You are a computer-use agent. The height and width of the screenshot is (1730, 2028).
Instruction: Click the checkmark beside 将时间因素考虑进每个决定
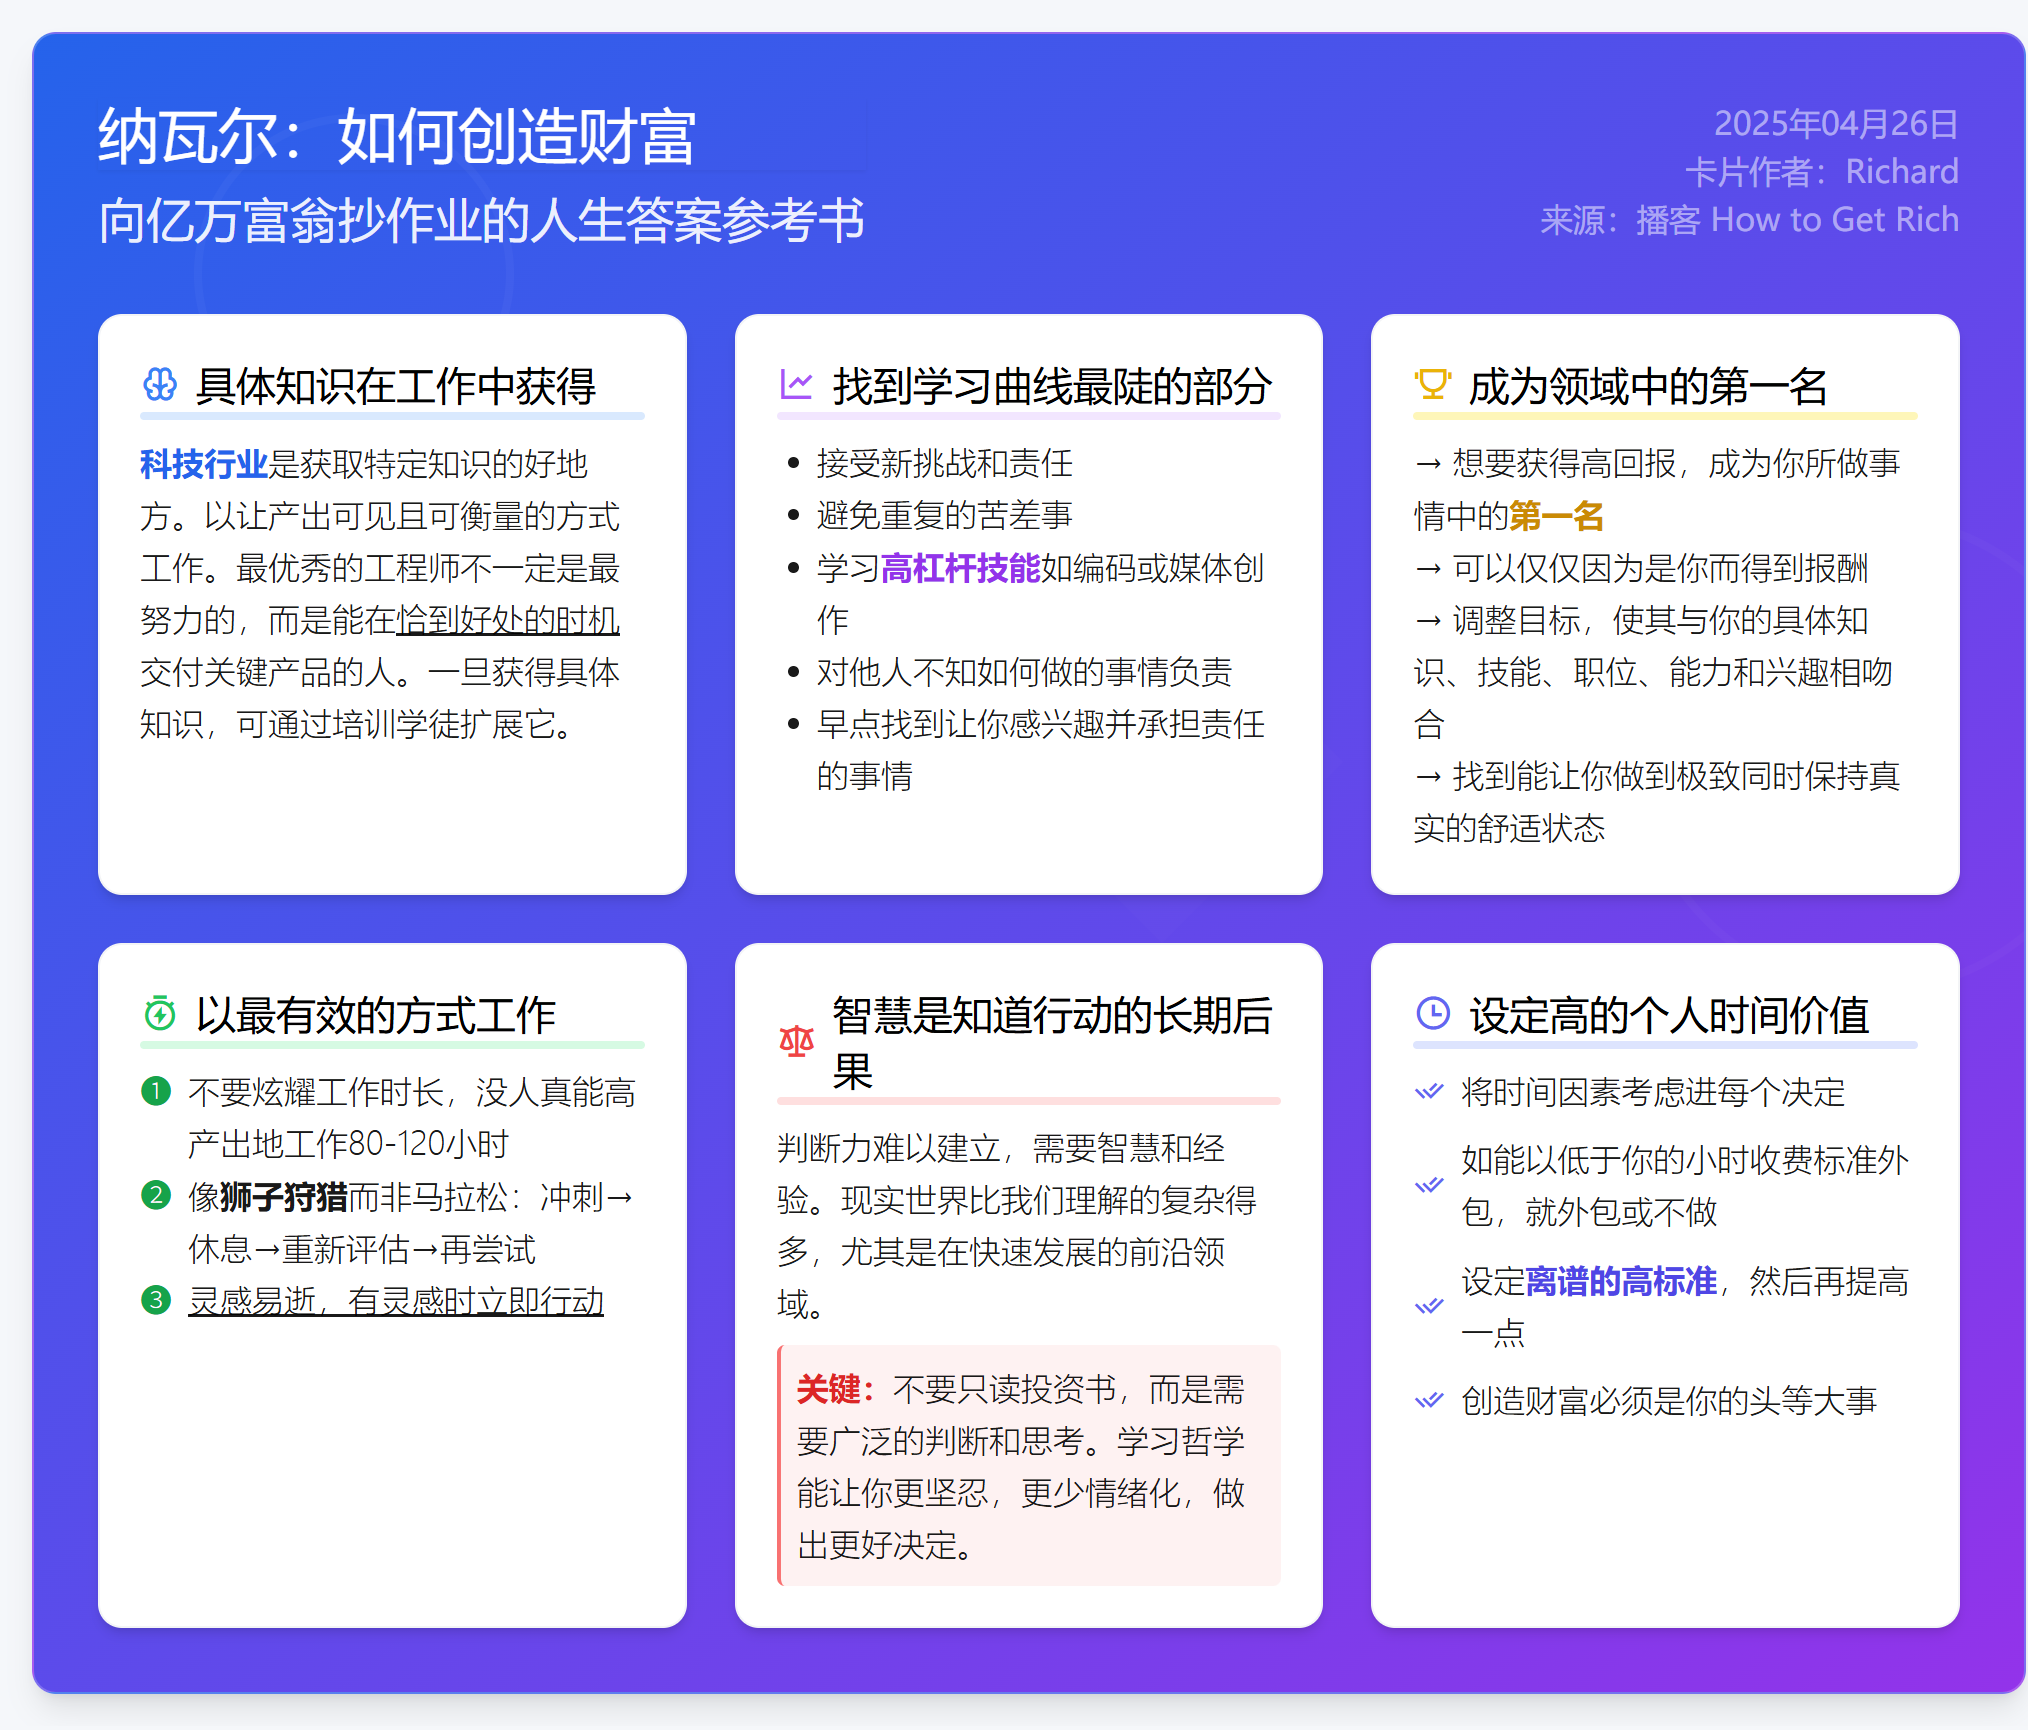click(x=1429, y=1091)
